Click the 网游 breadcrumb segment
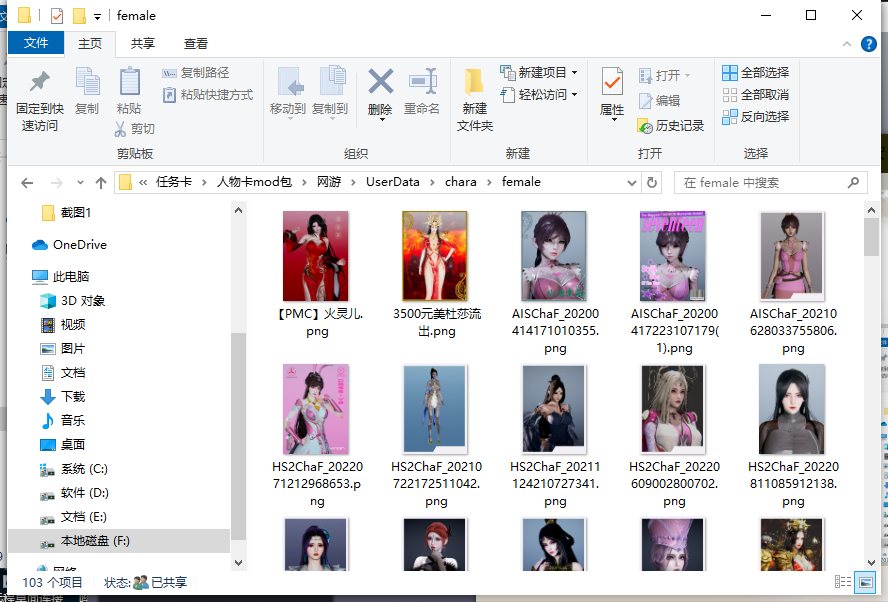The image size is (888, 602). (x=329, y=182)
